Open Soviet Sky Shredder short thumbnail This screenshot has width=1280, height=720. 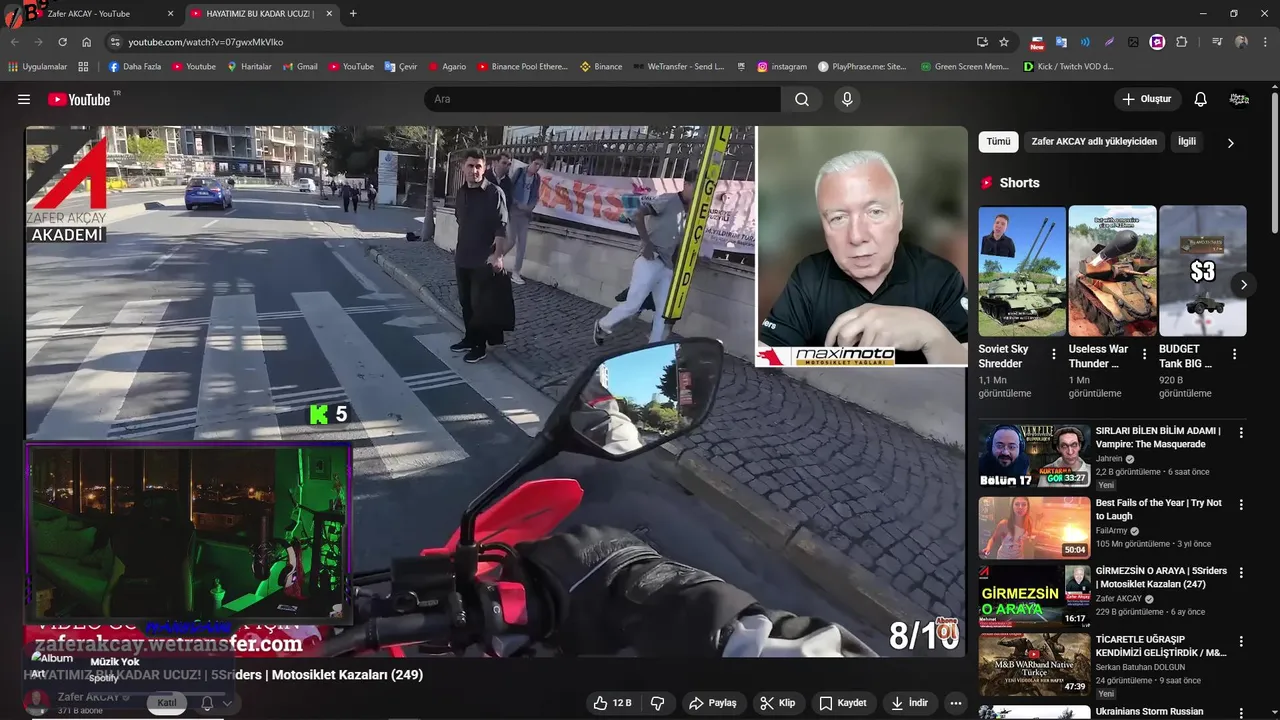pyautogui.click(x=1021, y=271)
